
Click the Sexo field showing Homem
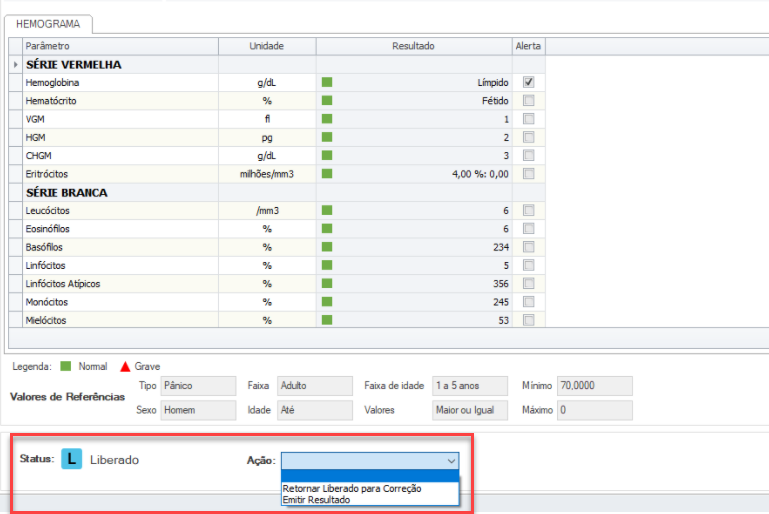click(x=198, y=410)
